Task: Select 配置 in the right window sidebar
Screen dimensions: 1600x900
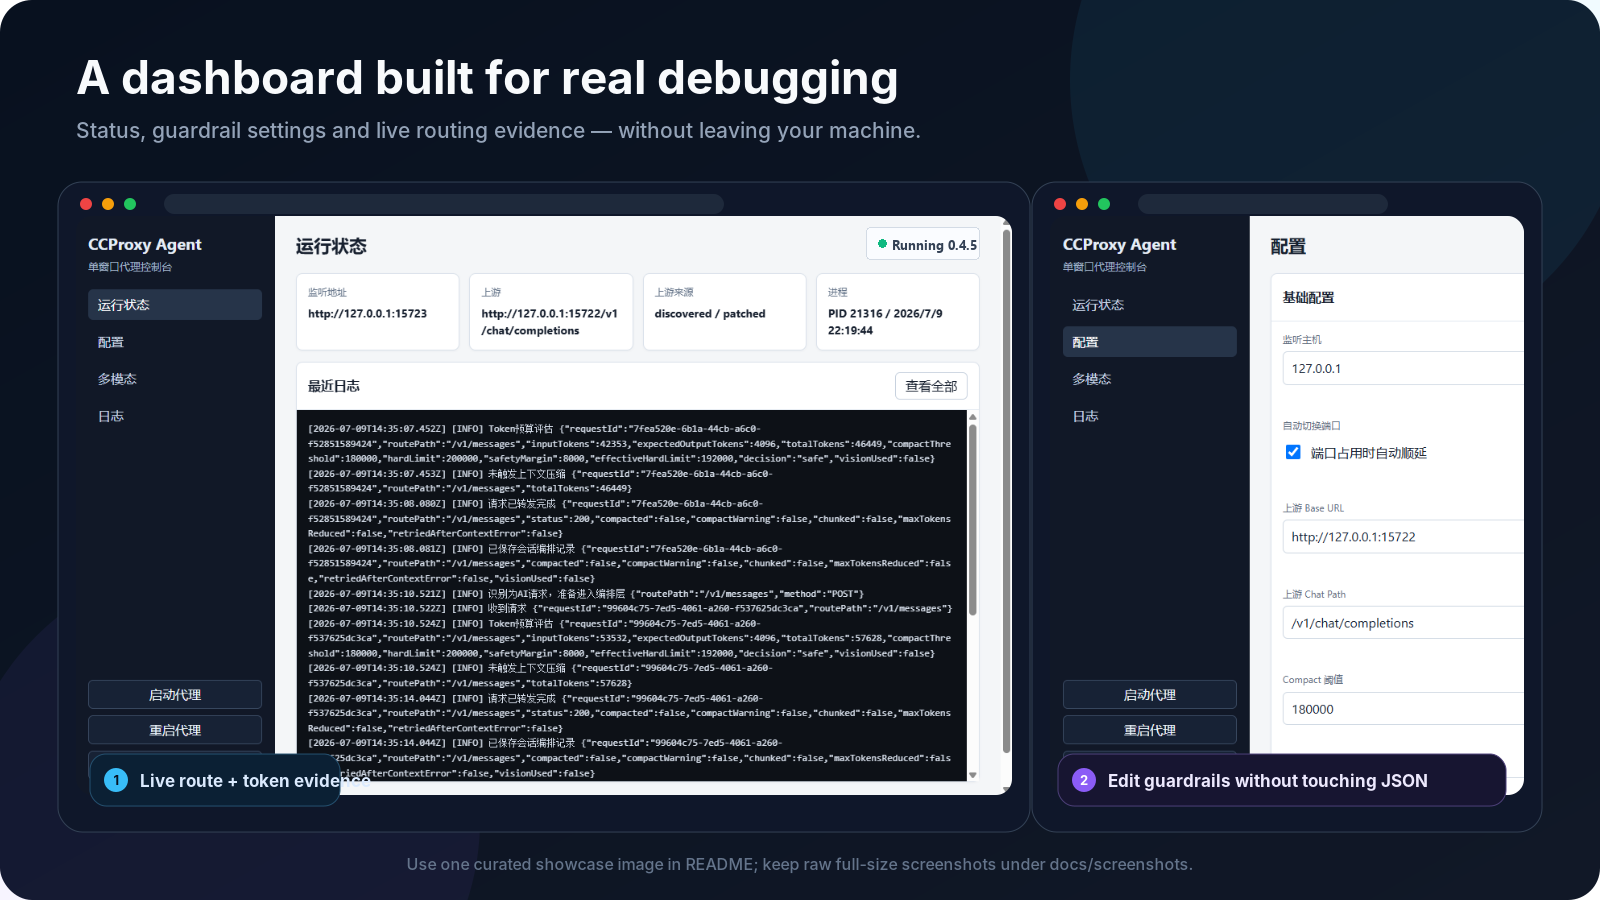Action: point(1149,342)
